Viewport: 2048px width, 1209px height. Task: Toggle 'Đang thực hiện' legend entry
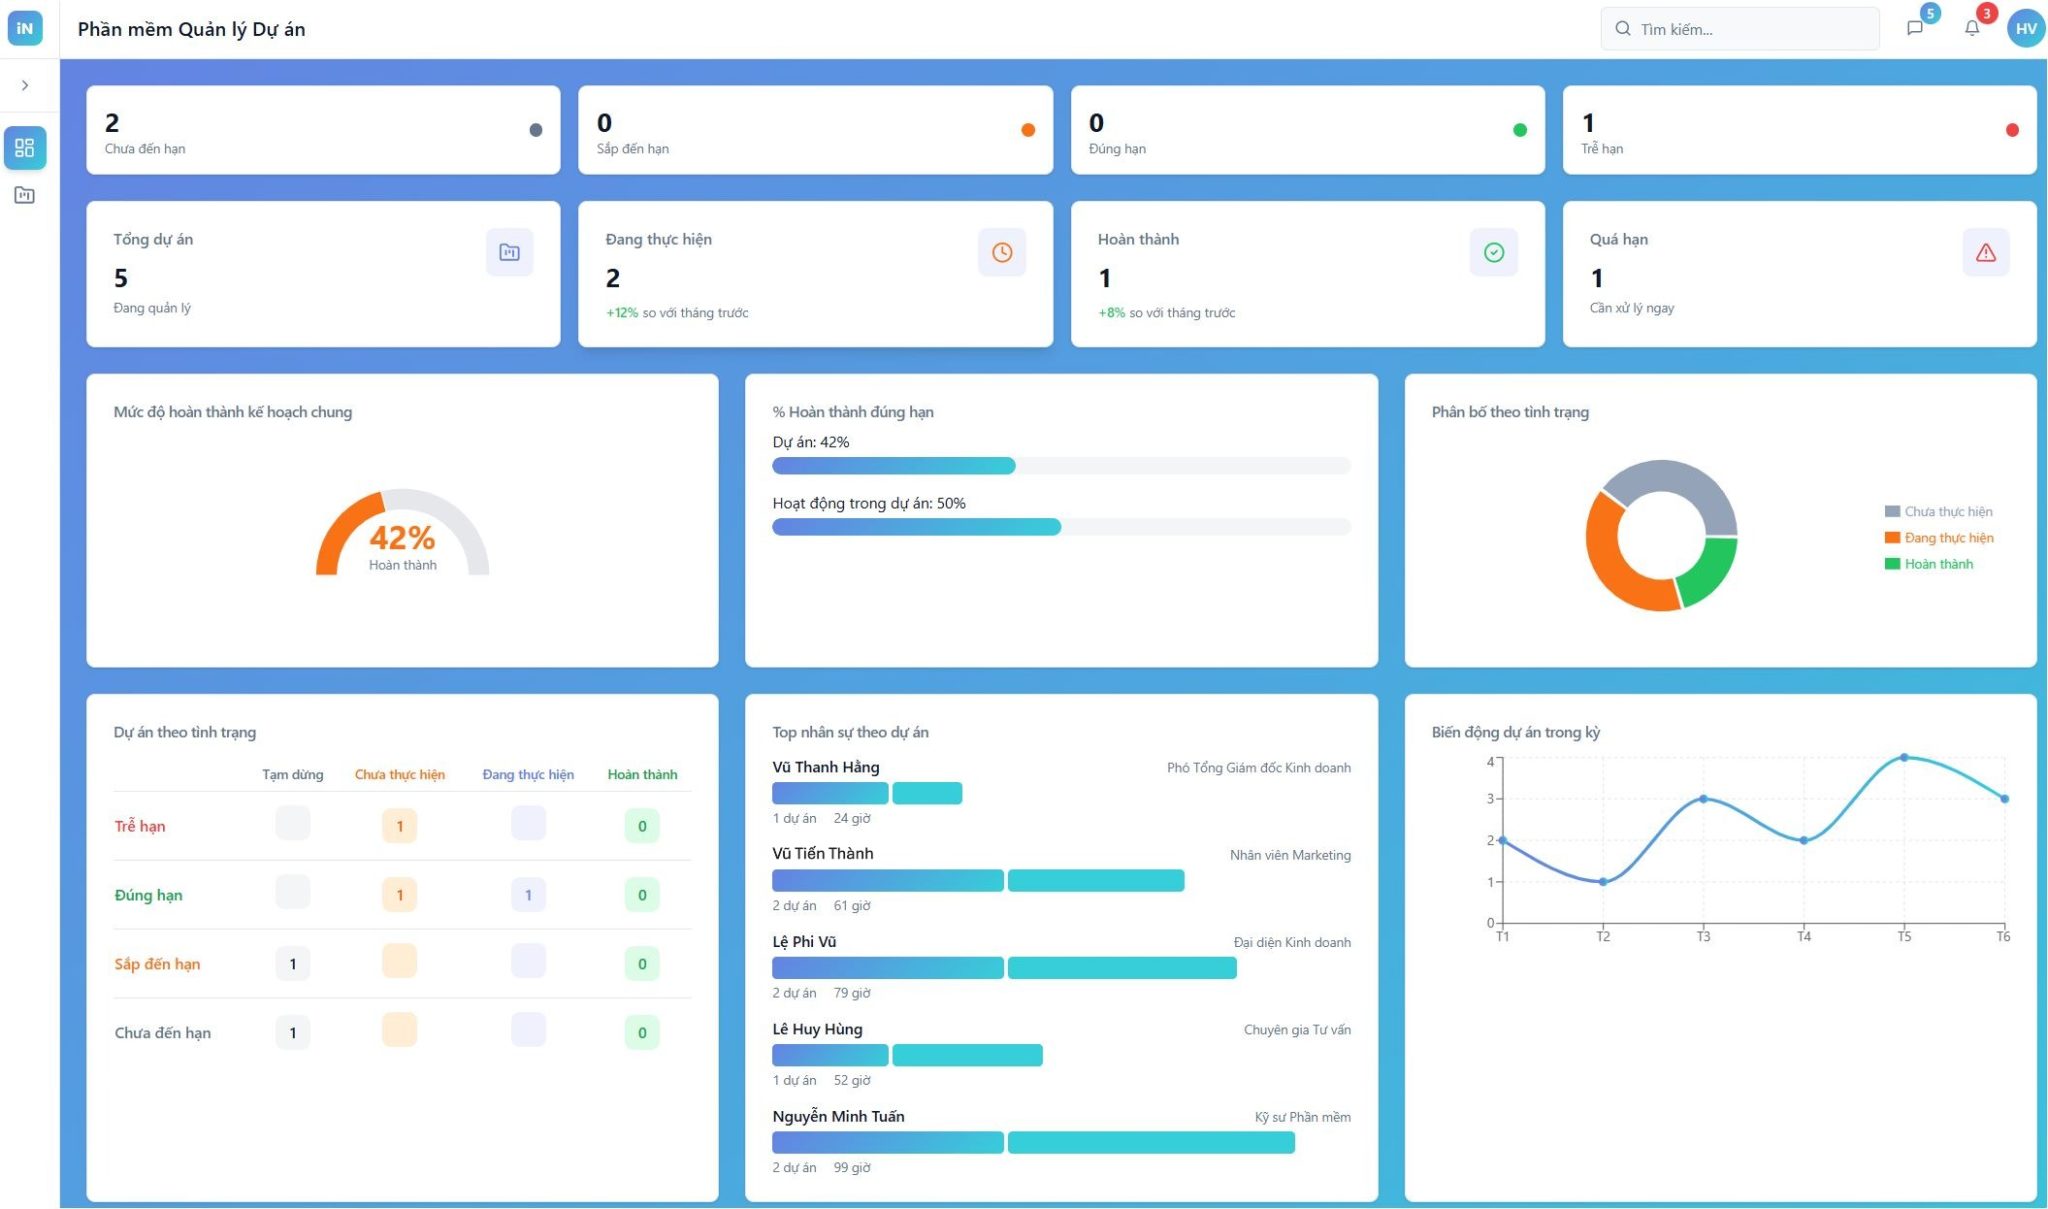pos(1940,538)
